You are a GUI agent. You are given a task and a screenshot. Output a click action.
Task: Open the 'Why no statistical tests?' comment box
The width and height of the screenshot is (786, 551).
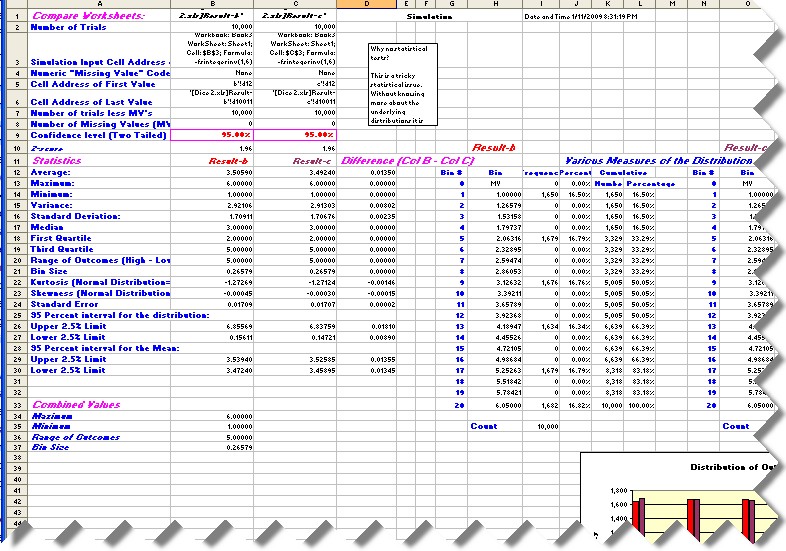(403, 84)
